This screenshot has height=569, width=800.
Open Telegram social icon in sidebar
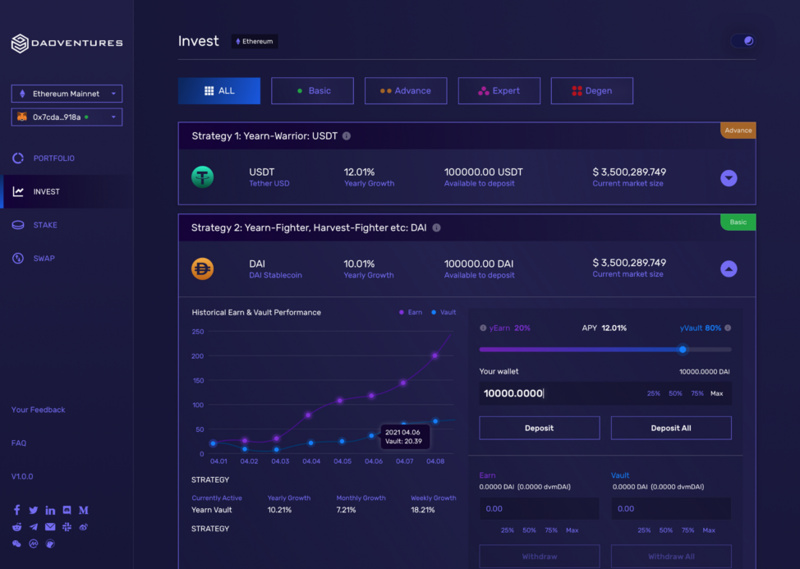coord(34,527)
